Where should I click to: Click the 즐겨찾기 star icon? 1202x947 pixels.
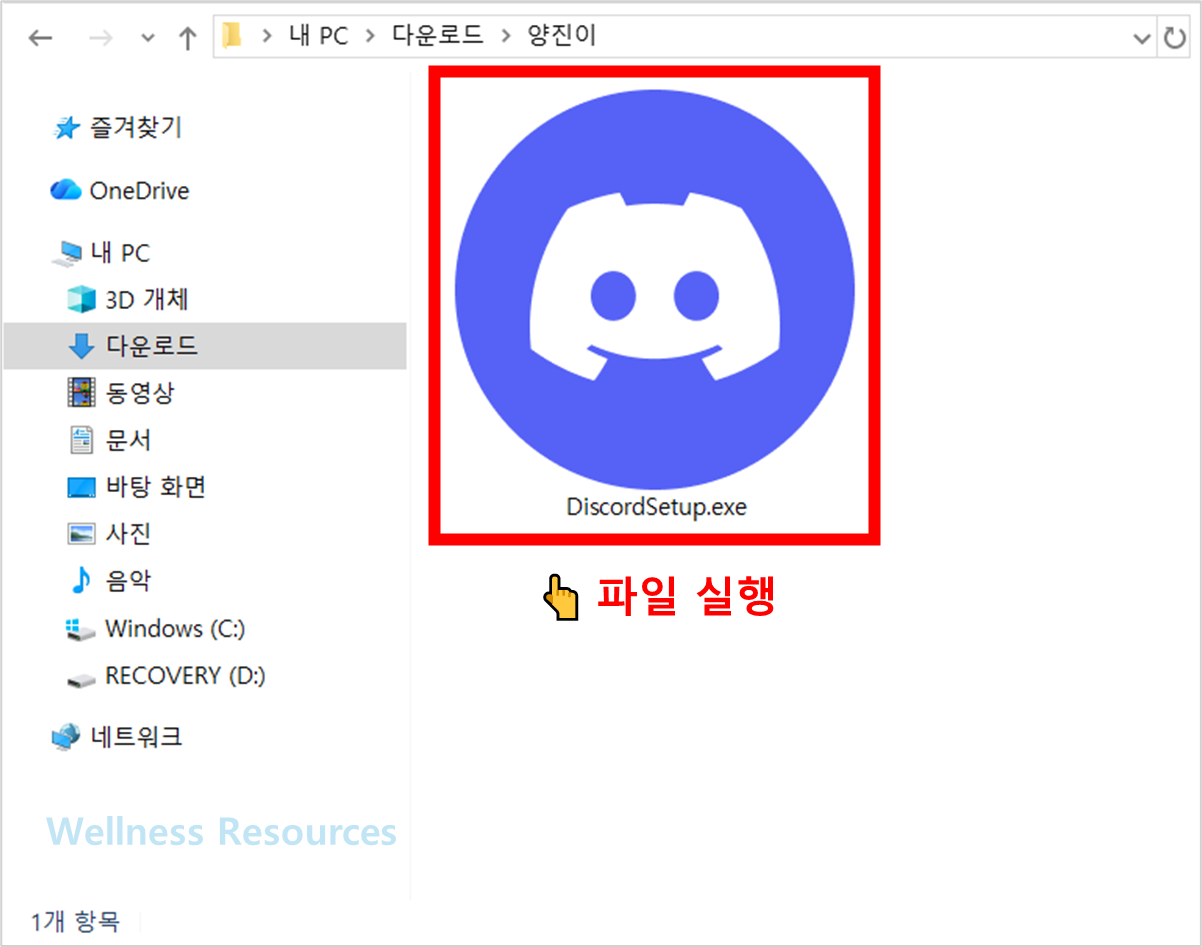pyautogui.click(x=66, y=128)
